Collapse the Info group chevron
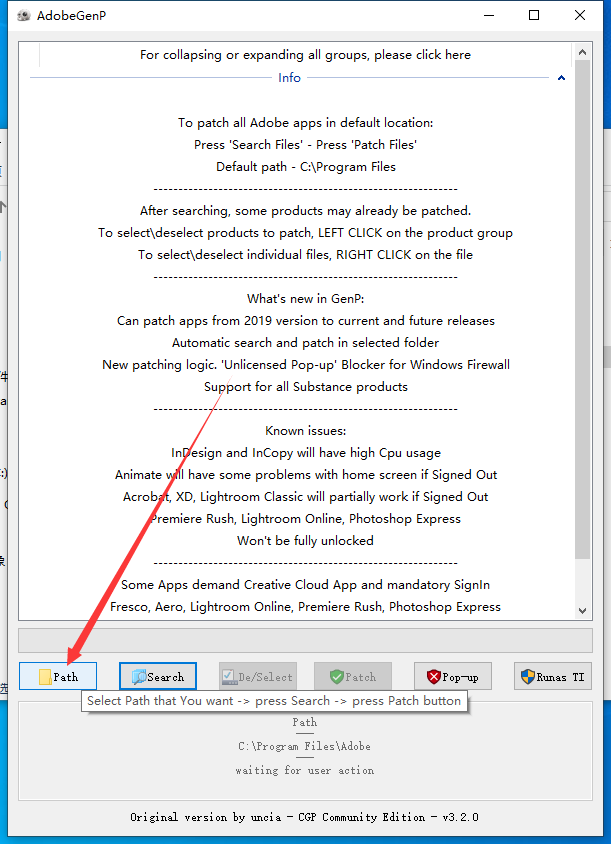The image size is (611, 844). 561,78
